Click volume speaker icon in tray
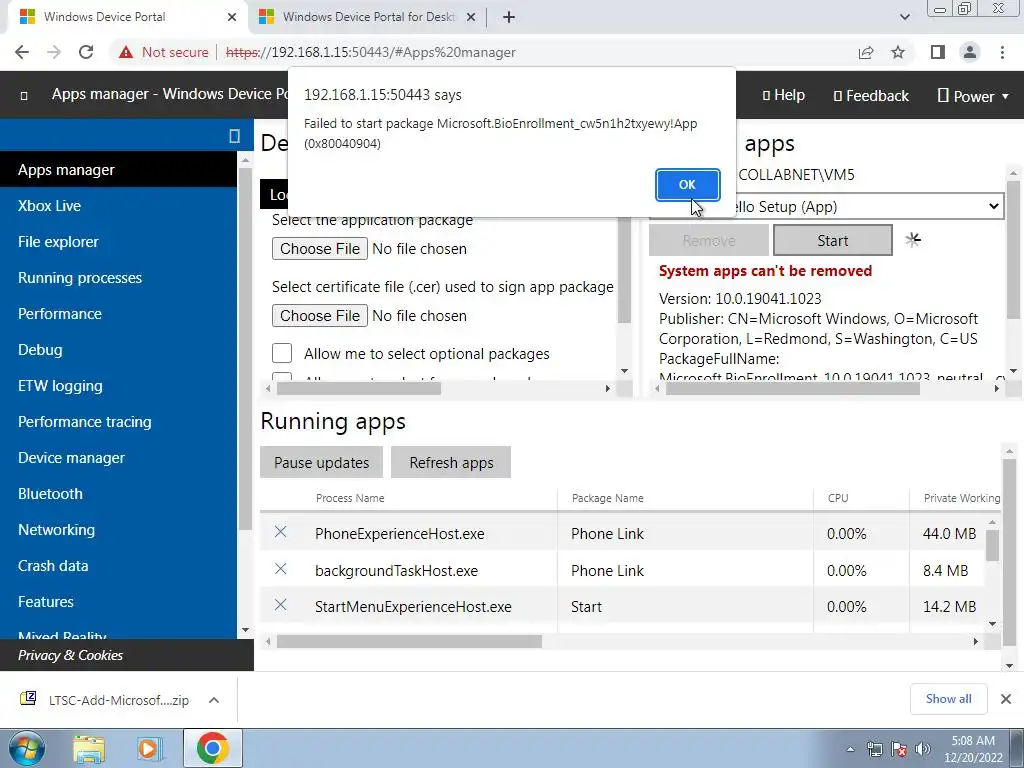The height and width of the screenshot is (768, 1024). click(x=923, y=749)
